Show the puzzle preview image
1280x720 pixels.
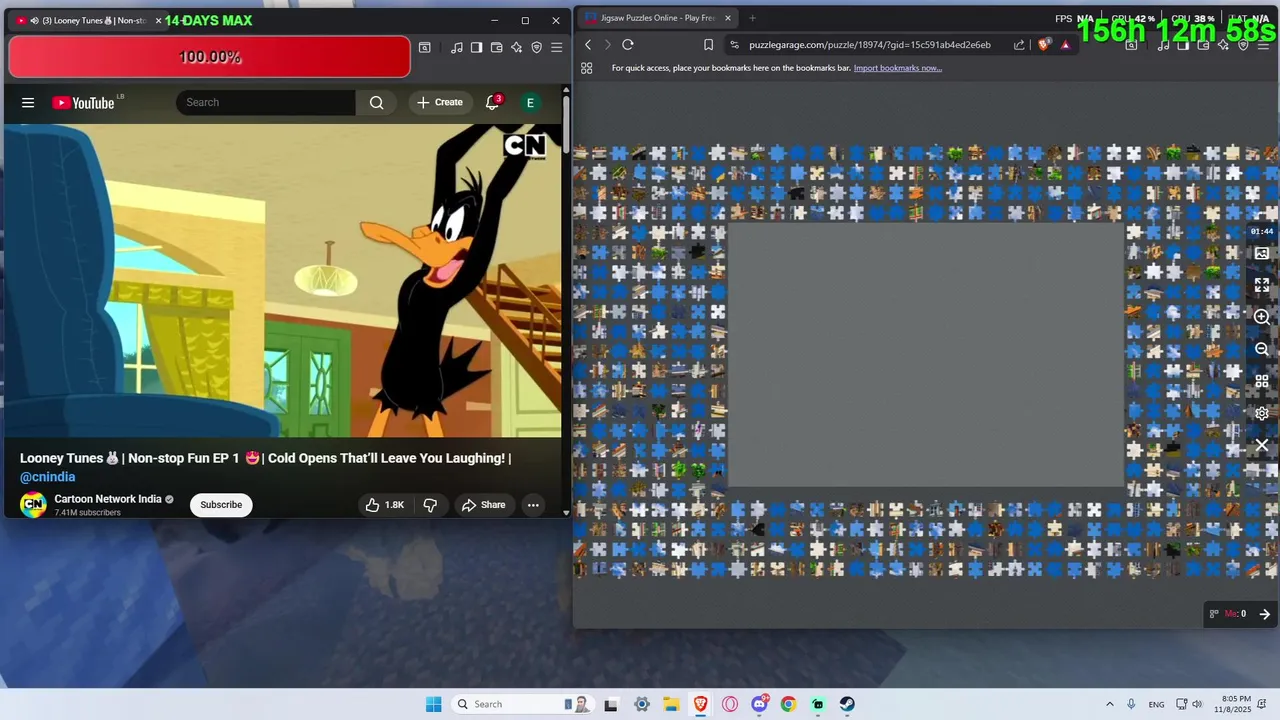[1262, 253]
